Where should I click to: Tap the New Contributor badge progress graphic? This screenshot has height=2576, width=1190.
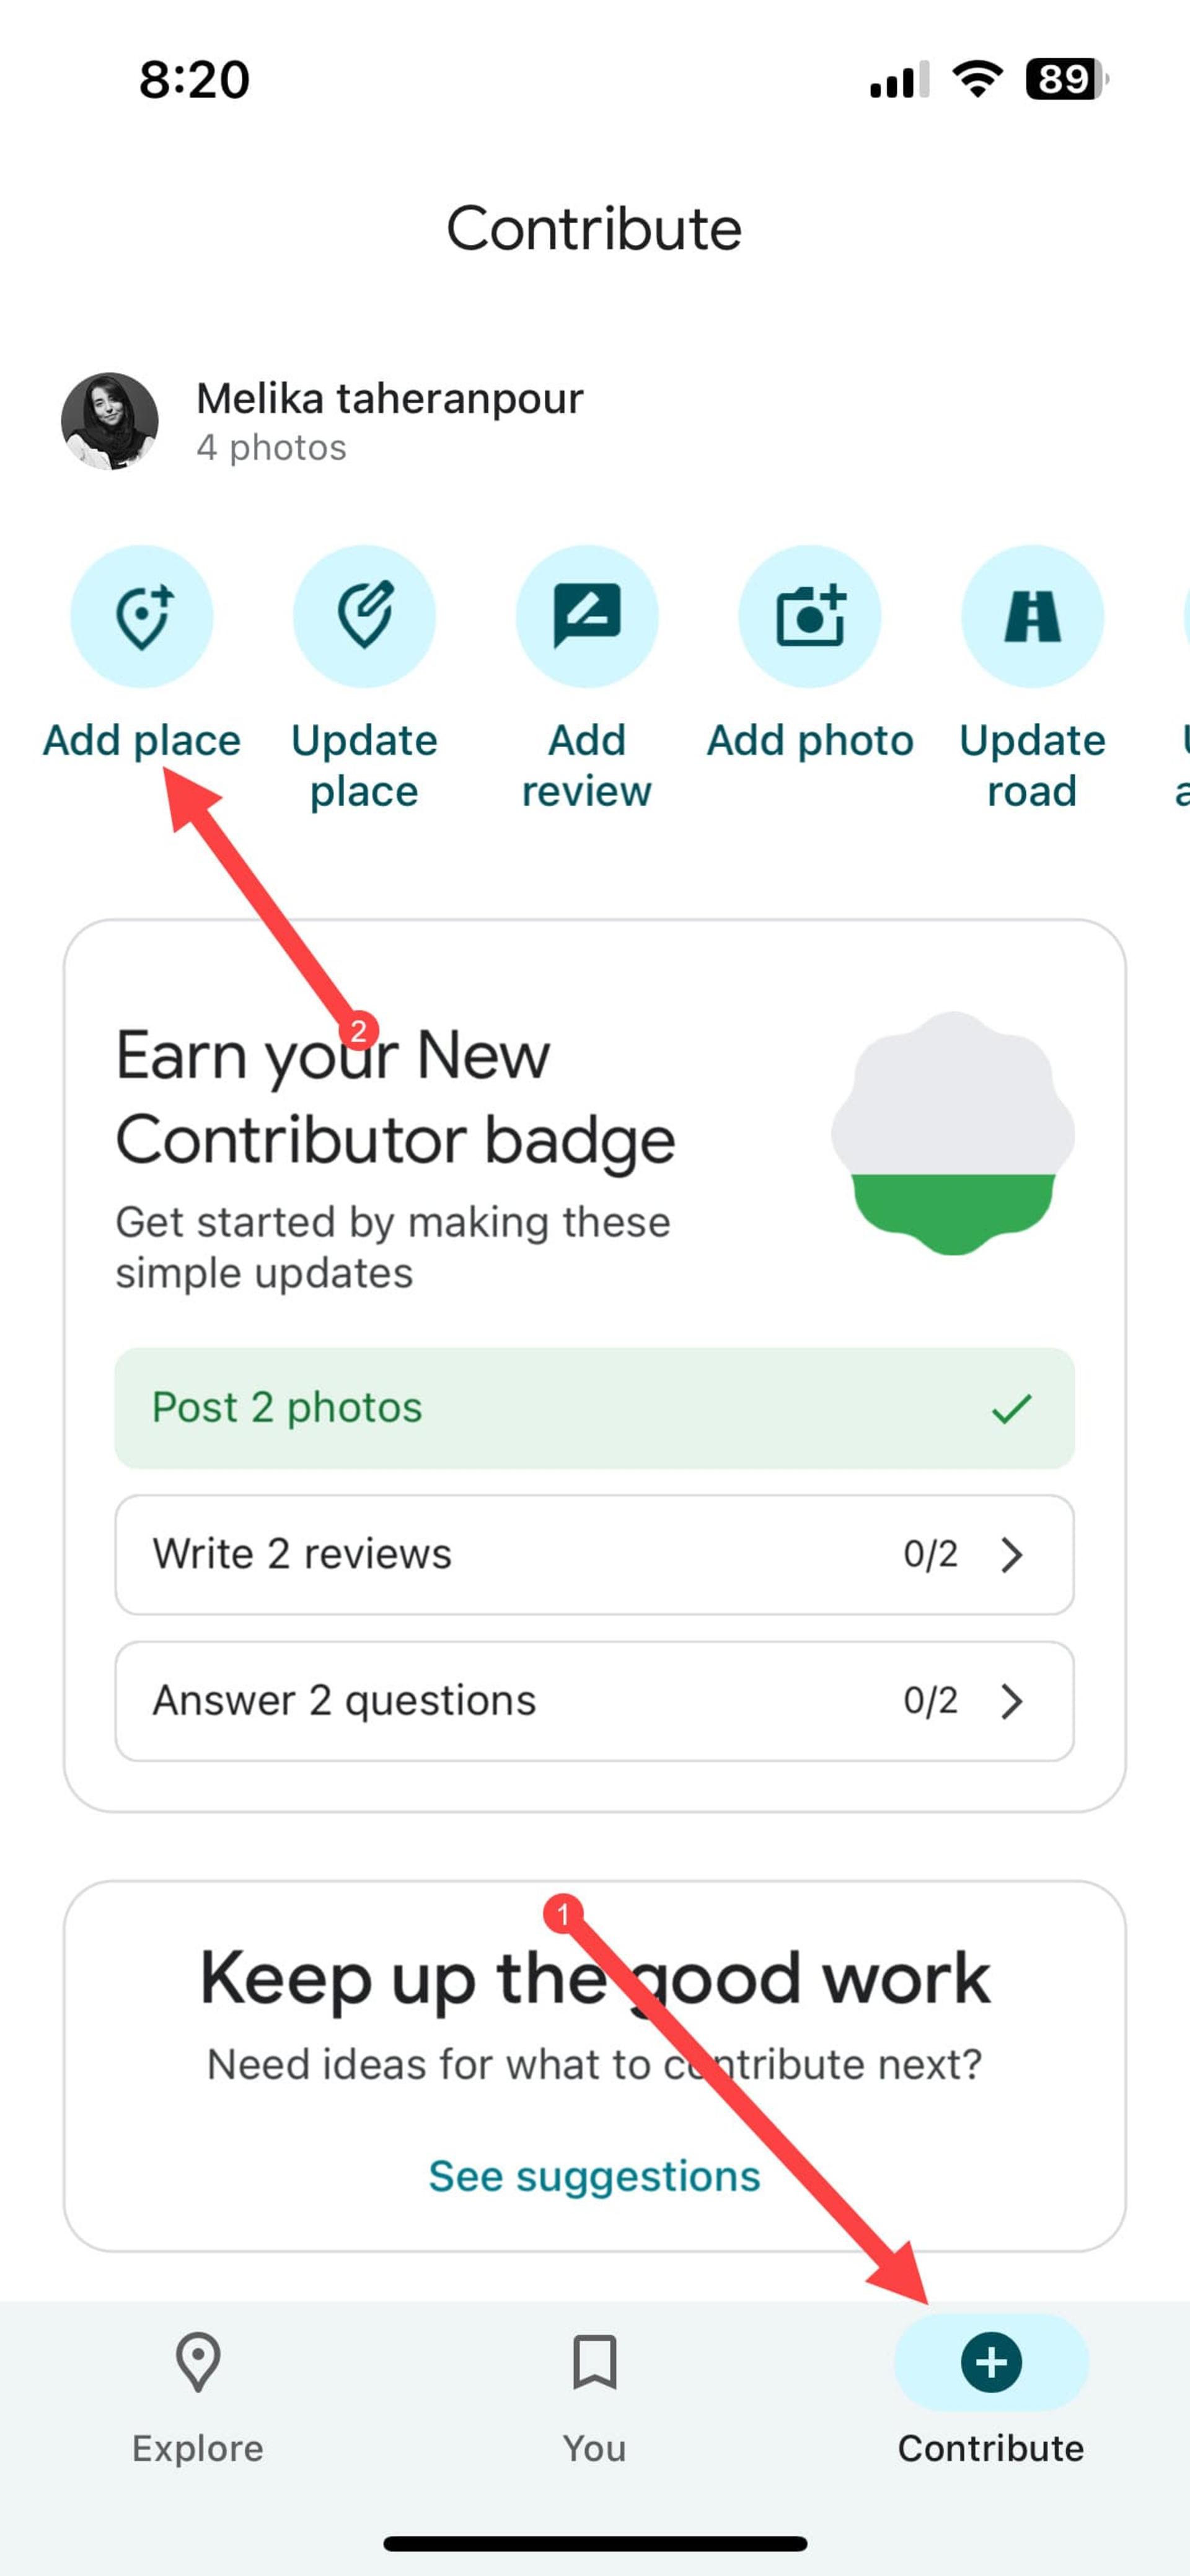click(953, 1133)
